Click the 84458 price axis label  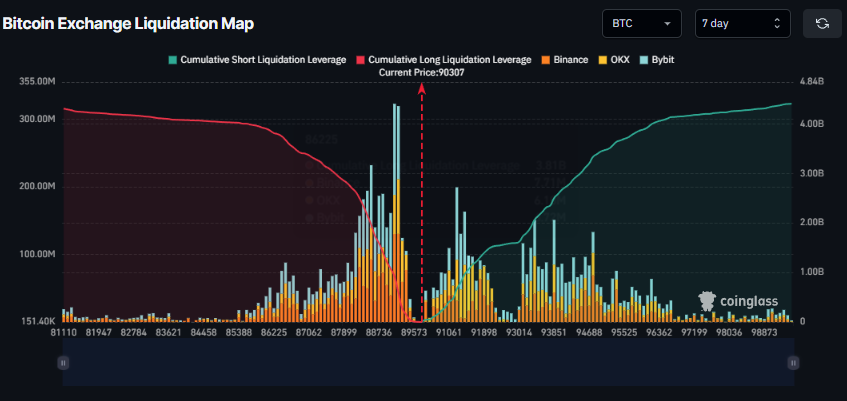coord(203,332)
